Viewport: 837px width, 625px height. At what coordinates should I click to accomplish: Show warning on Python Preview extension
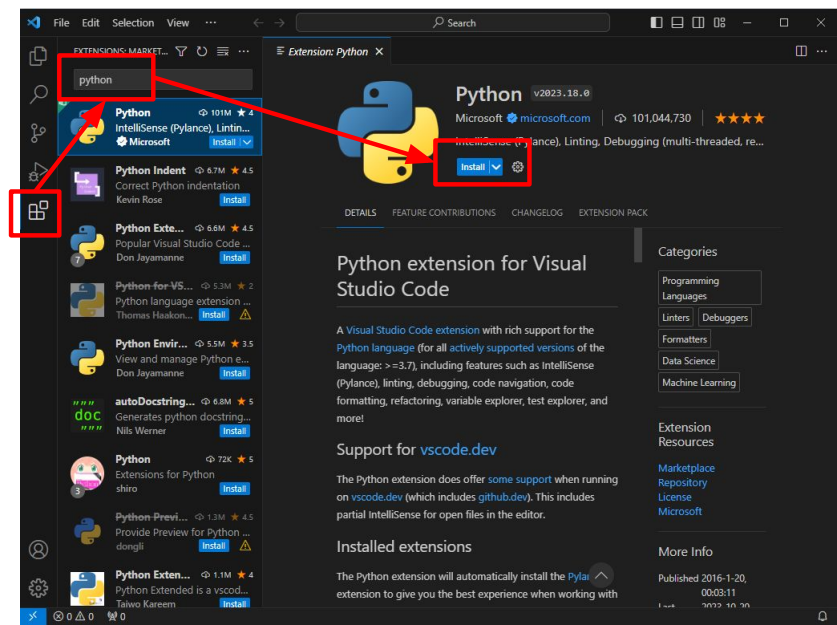[245, 545]
